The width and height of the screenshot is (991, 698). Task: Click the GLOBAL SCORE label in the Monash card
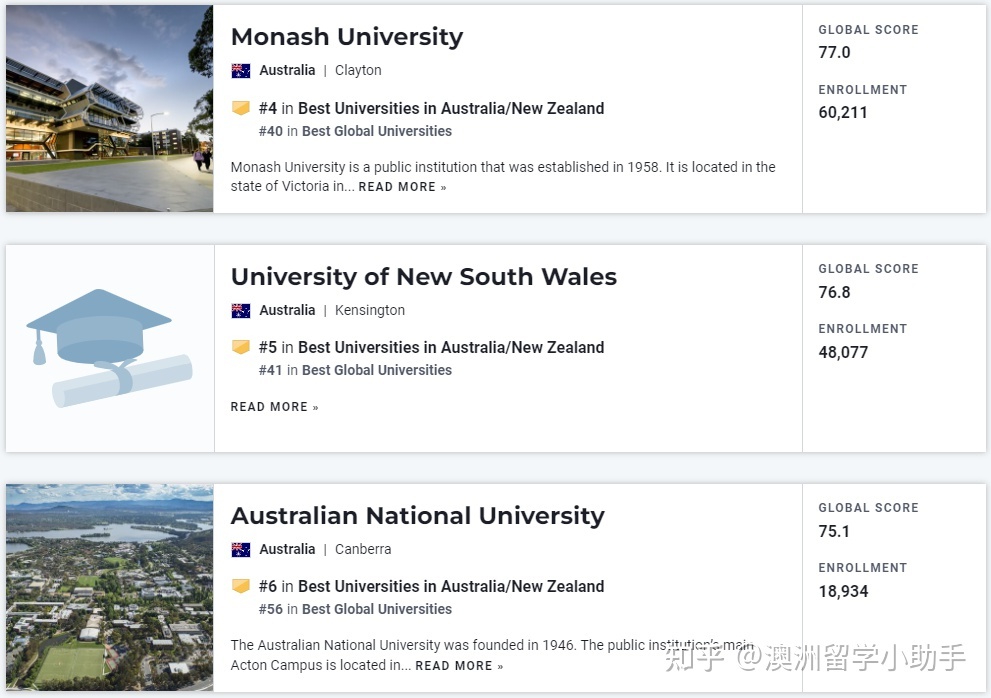(868, 30)
